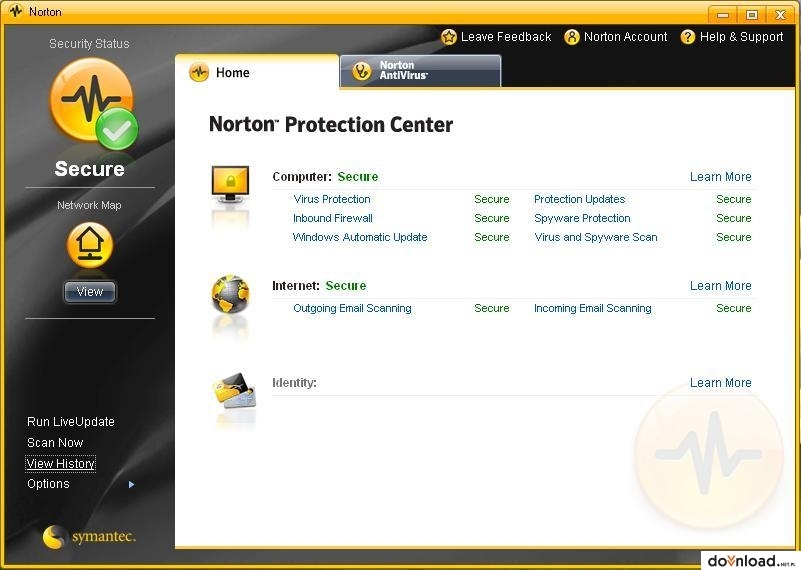
Task: Minimize the Norton window
Action: point(723,15)
